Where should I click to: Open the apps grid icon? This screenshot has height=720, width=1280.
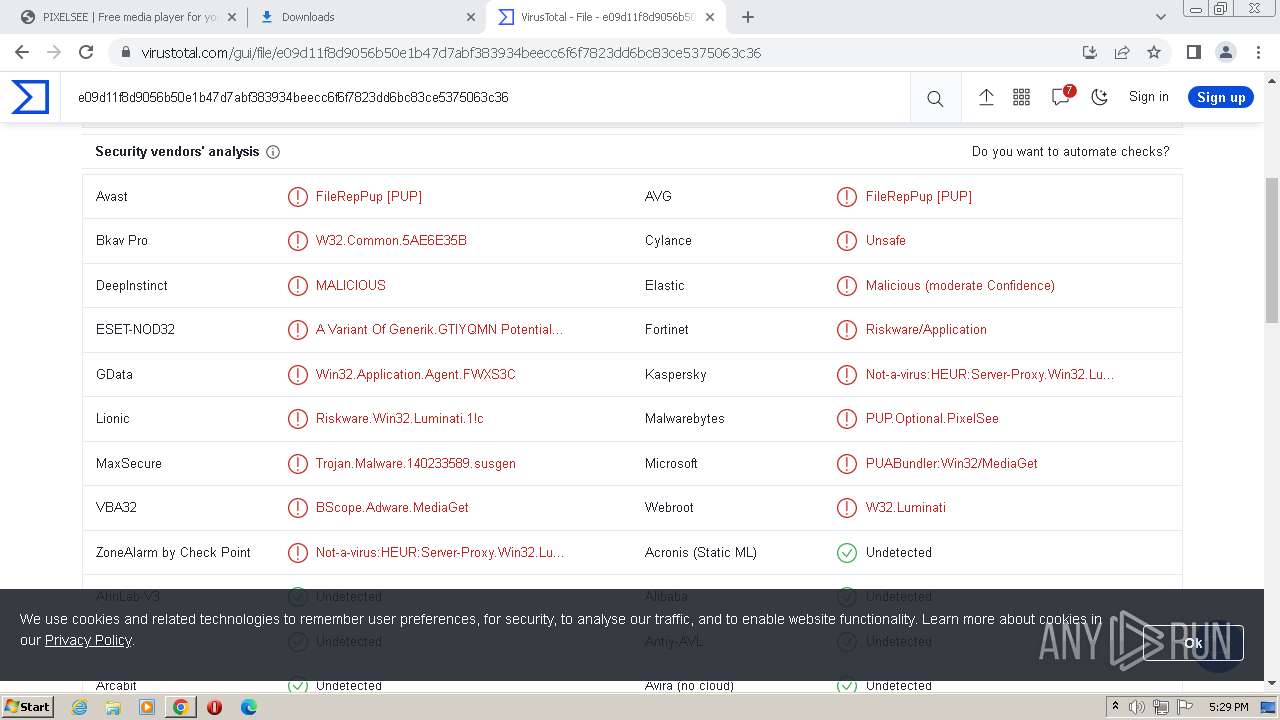point(1021,97)
